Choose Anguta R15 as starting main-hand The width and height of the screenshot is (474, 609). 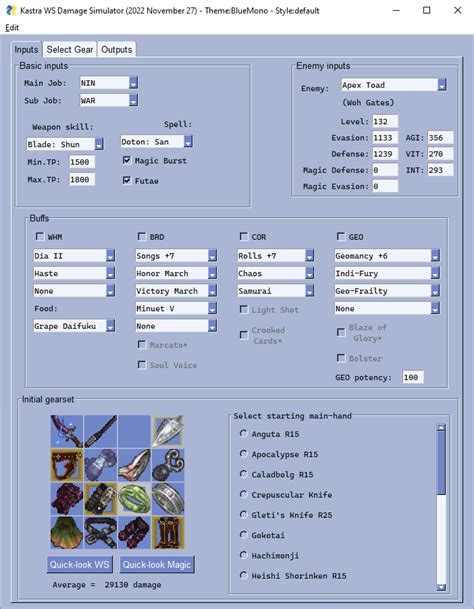[x=244, y=433]
